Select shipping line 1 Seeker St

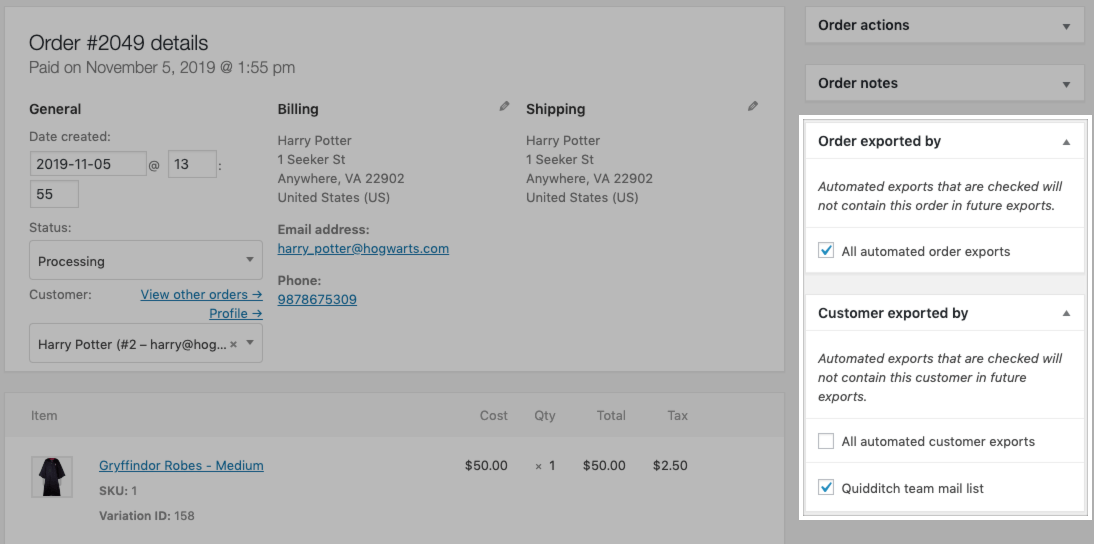coord(560,160)
